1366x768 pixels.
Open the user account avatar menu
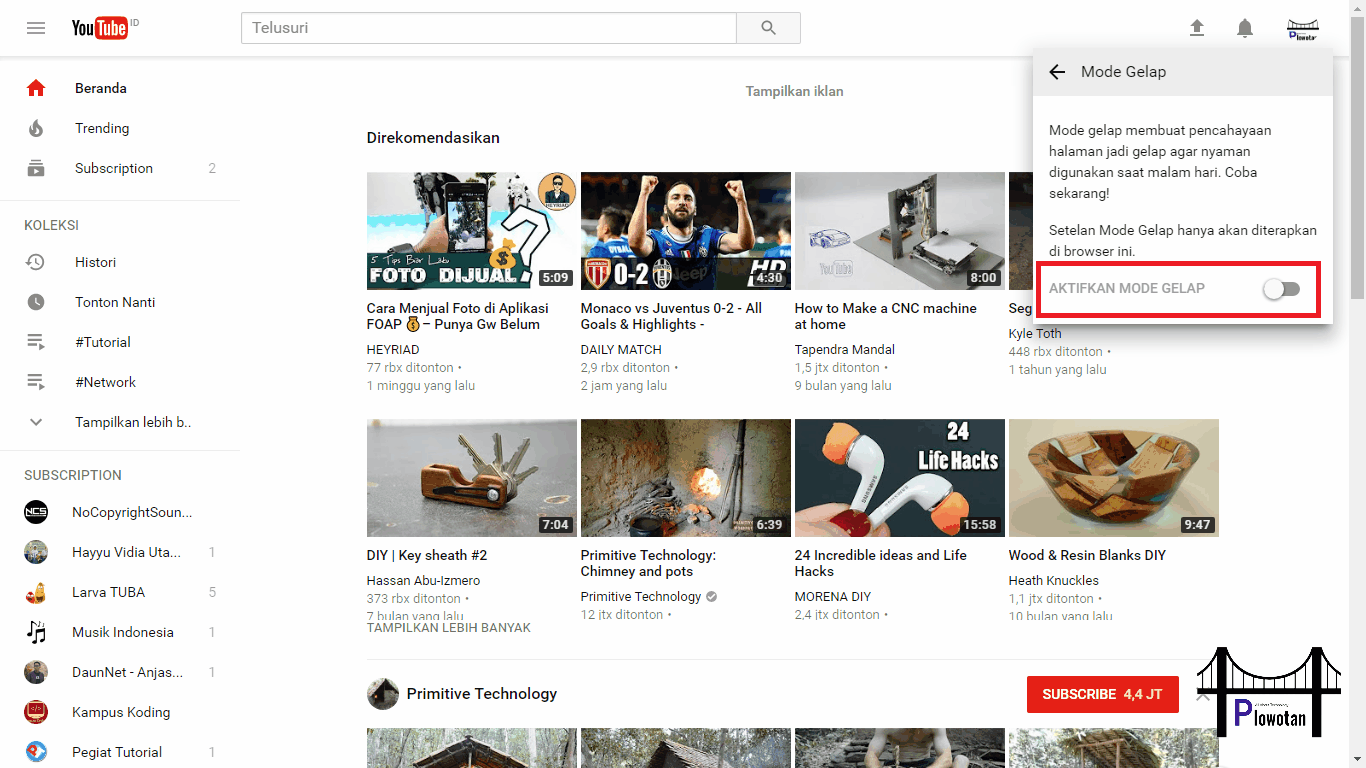coord(1302,27)
